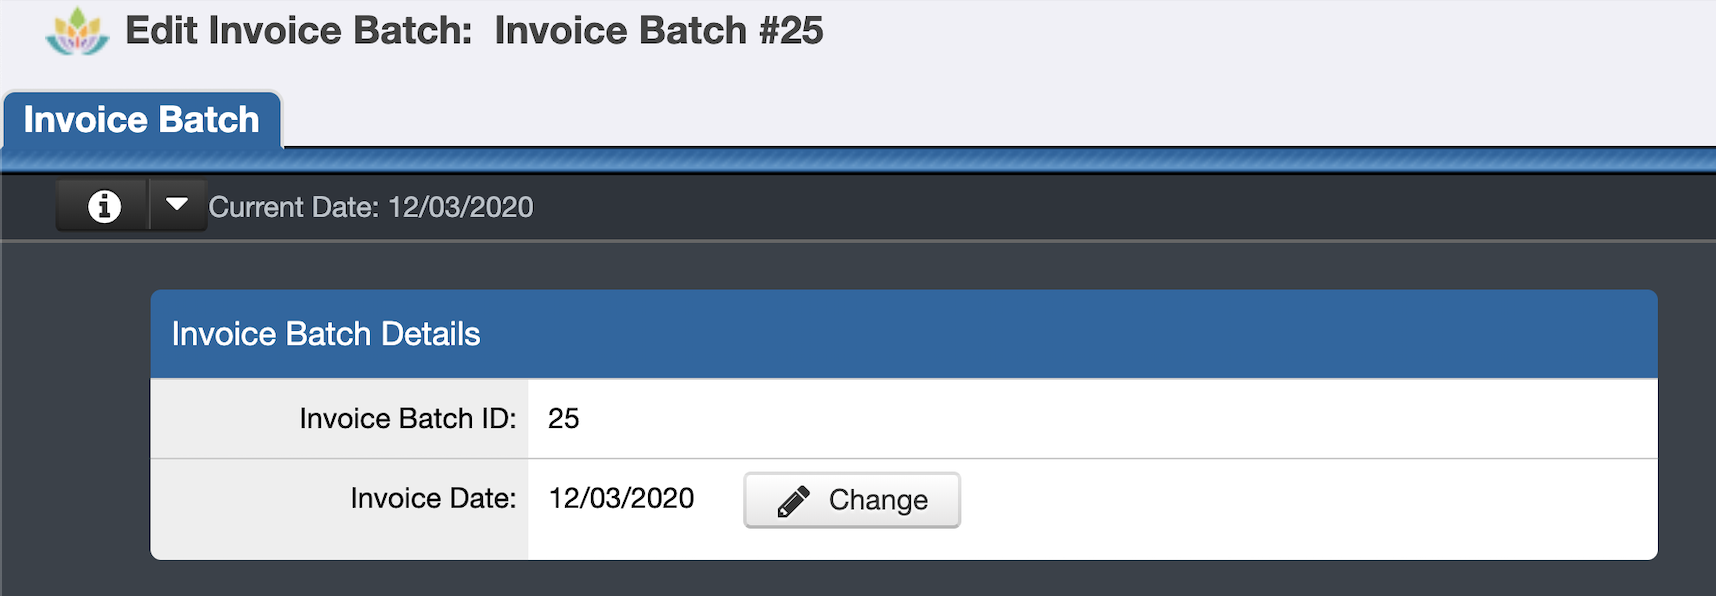Select the blue Invoice Batch tab label

[x=142, y=119]
